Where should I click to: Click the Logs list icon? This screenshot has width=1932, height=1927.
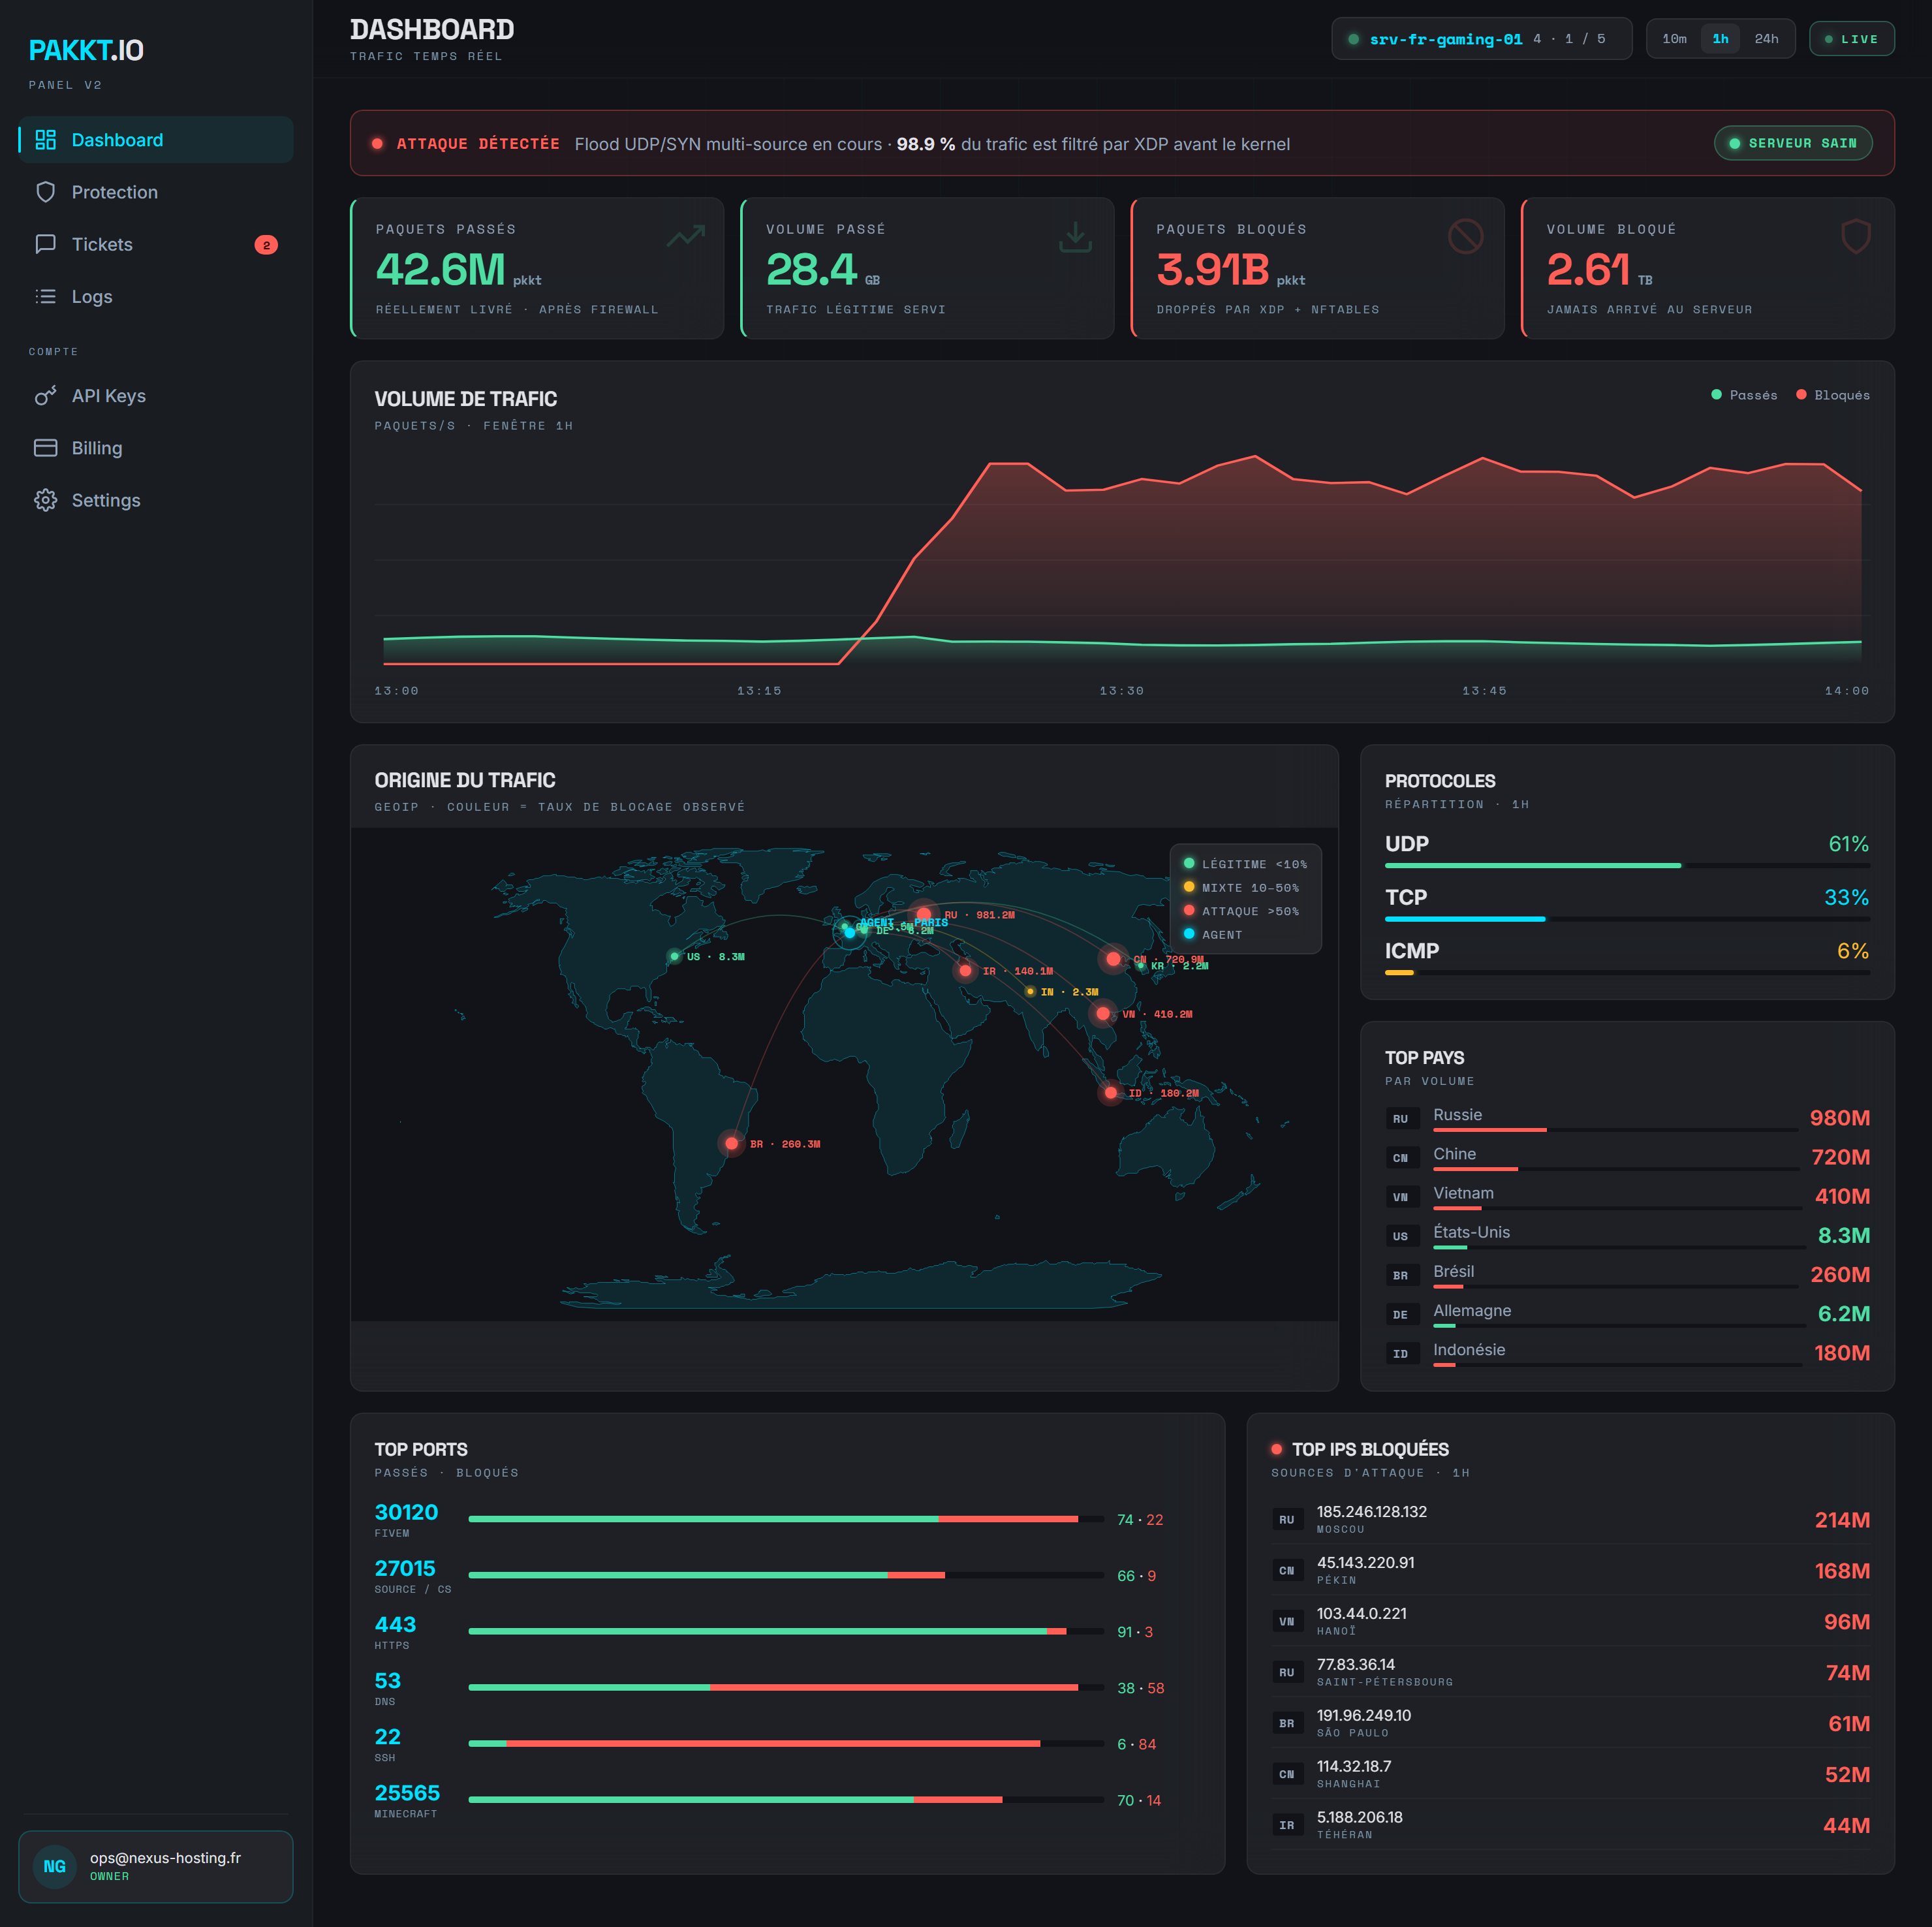tap(46, 296)
